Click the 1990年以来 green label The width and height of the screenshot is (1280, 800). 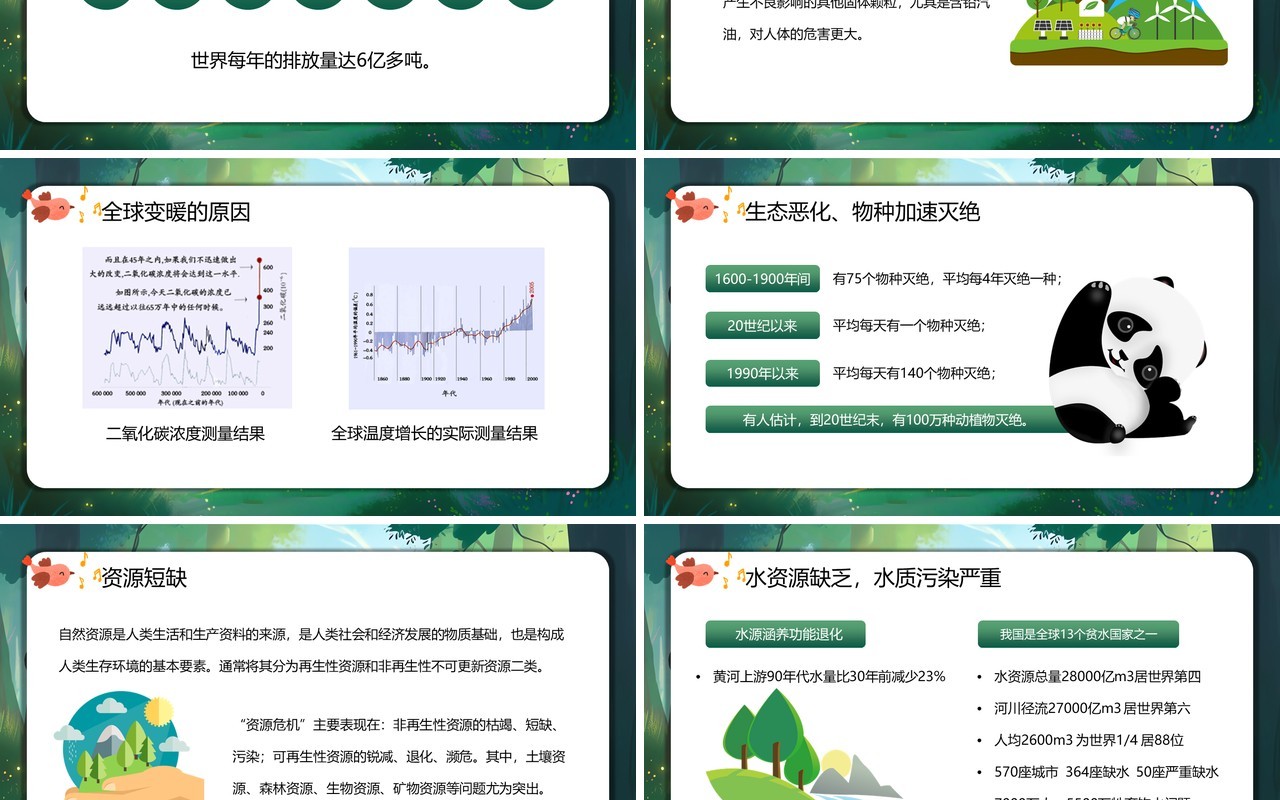point(763,374)
